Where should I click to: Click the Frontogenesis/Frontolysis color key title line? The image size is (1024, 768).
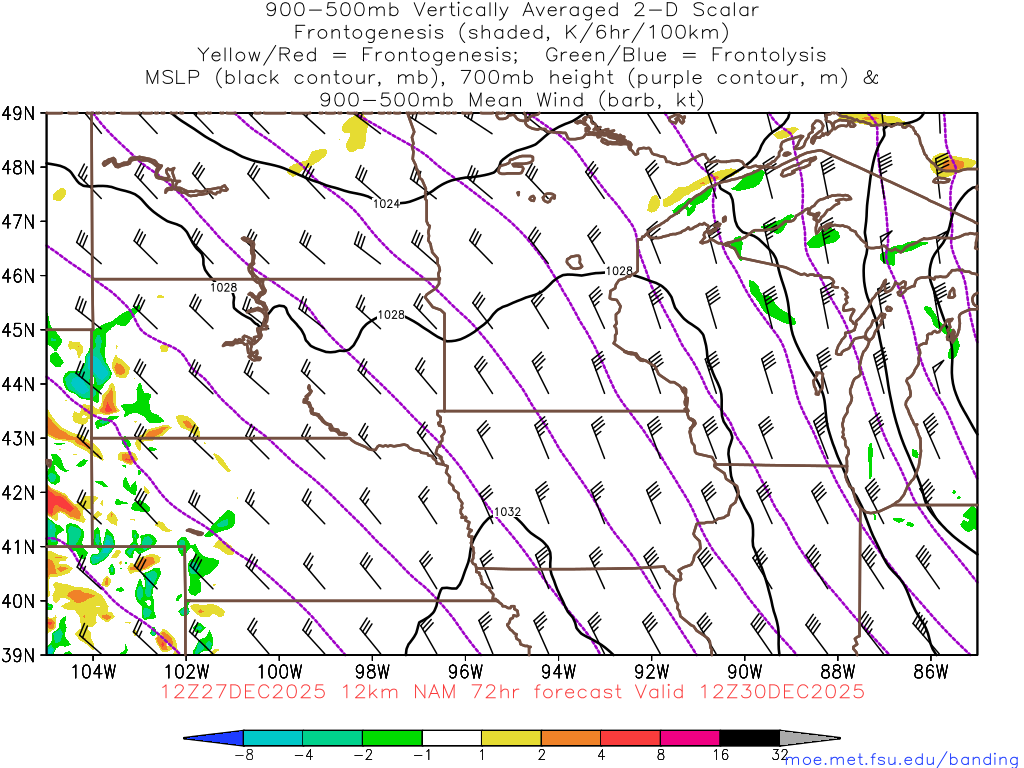coord(512,54)
